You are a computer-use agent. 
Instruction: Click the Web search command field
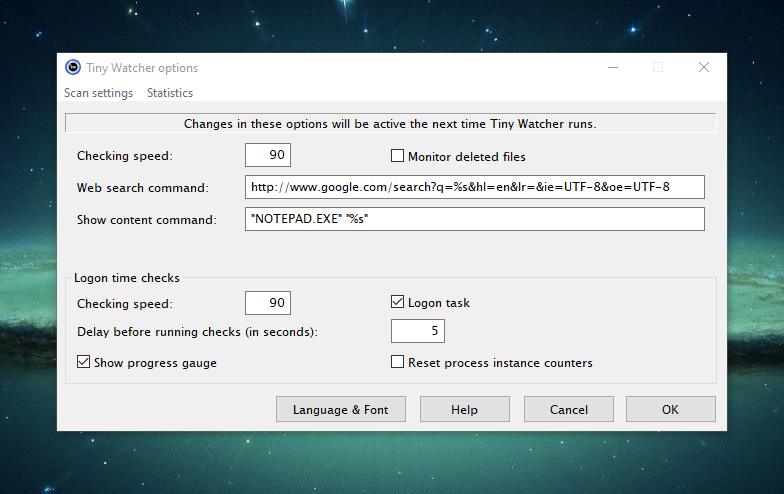coord(474,187)
